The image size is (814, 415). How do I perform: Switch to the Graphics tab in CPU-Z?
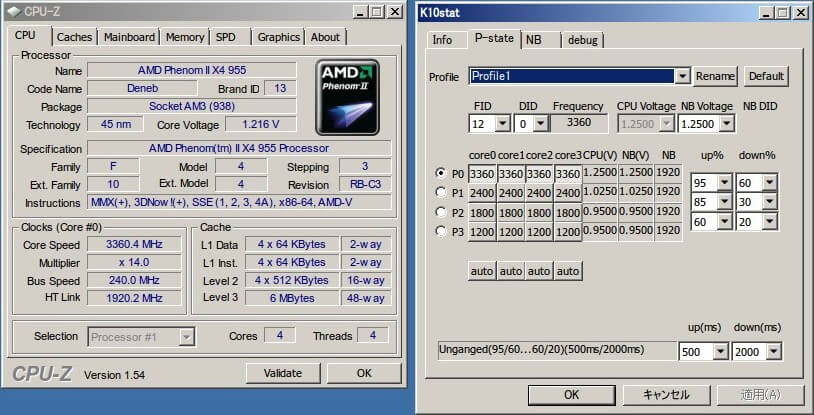[279, 37]
